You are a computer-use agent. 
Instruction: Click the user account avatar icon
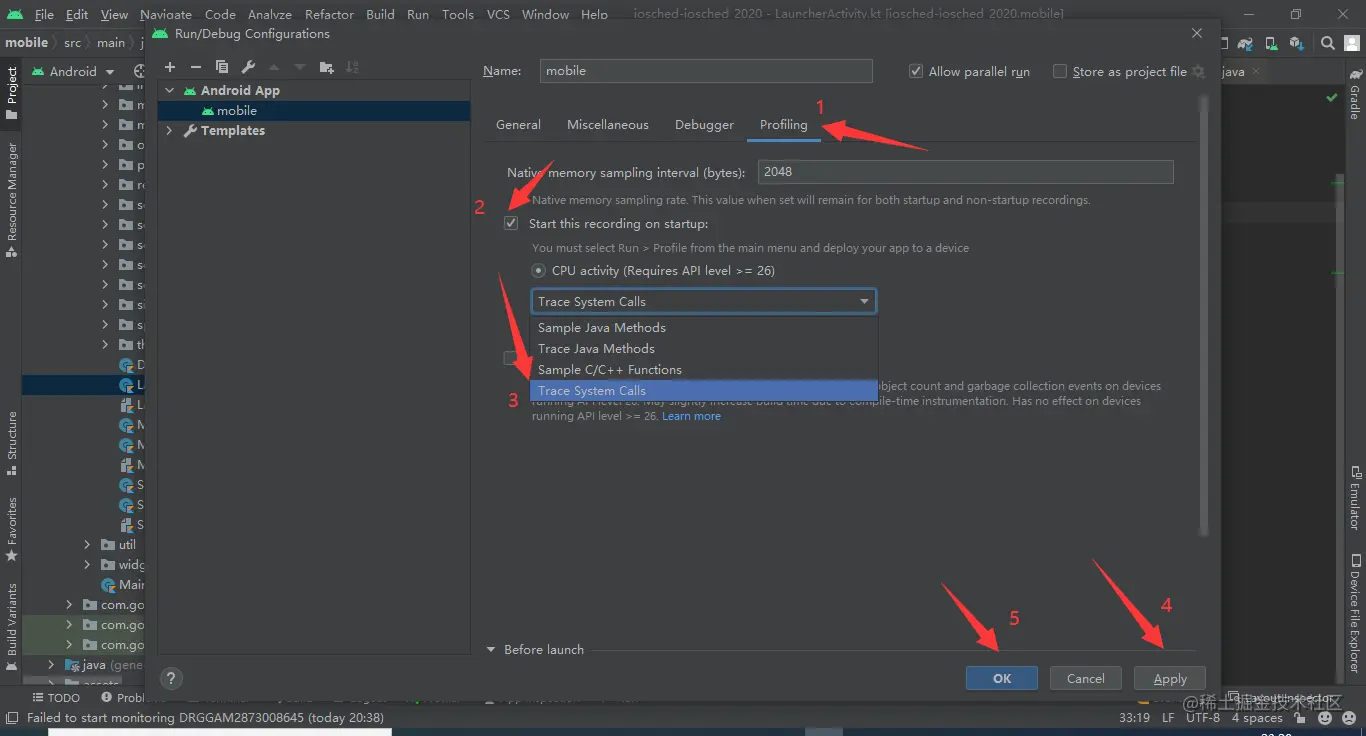tap(1352, 43)
